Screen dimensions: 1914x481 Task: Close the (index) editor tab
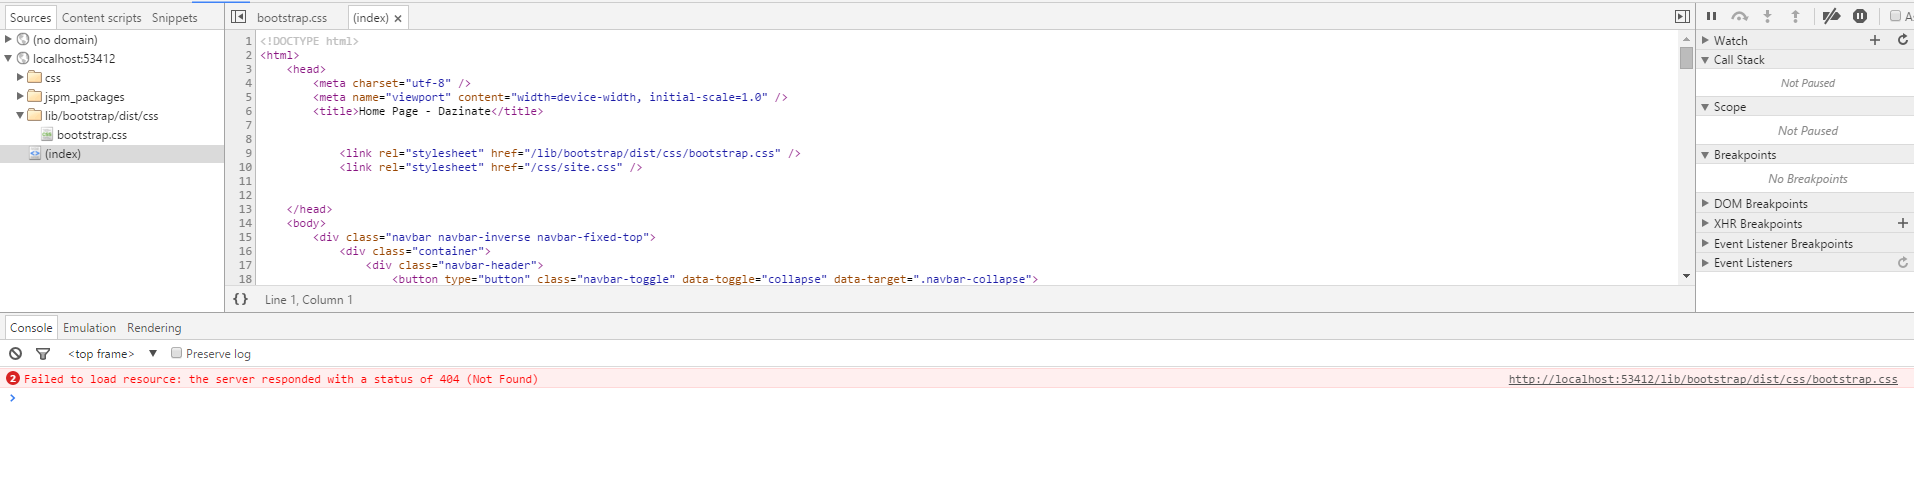[398, 18]
